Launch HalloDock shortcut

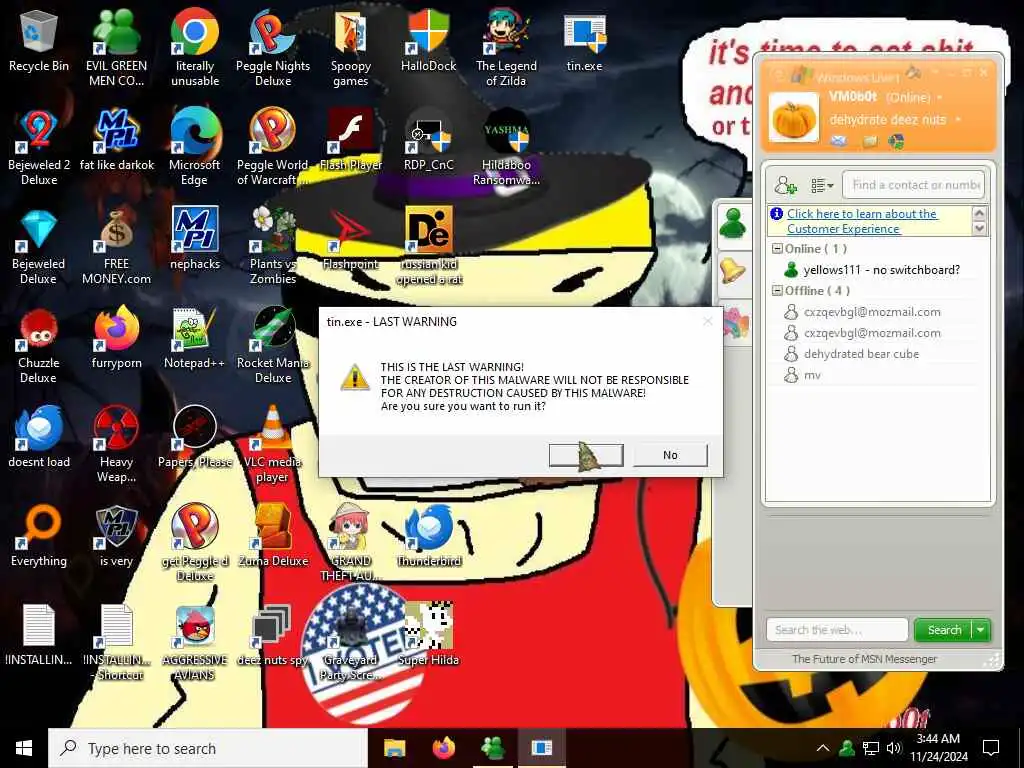tap(428, 40)
